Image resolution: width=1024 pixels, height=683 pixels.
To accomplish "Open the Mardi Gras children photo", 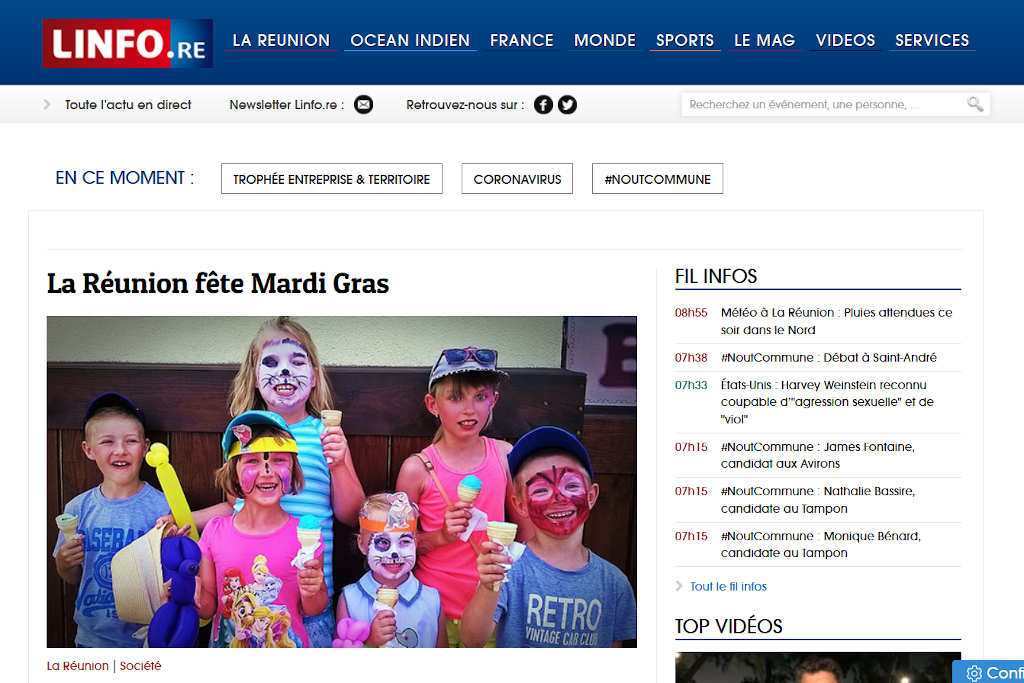I will point(342,482).
